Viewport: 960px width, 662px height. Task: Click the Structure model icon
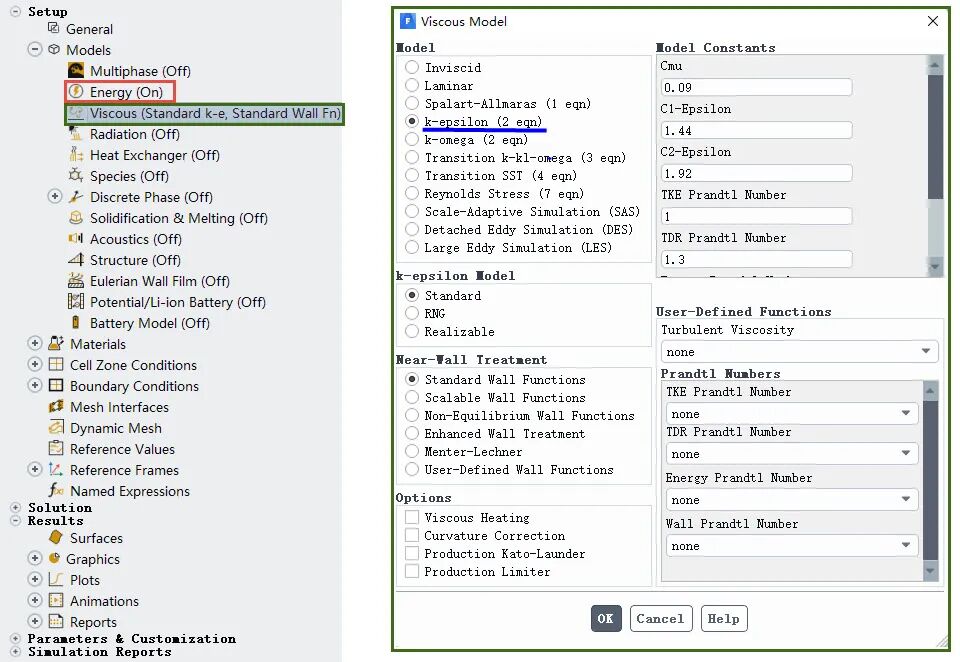point(76,259)
